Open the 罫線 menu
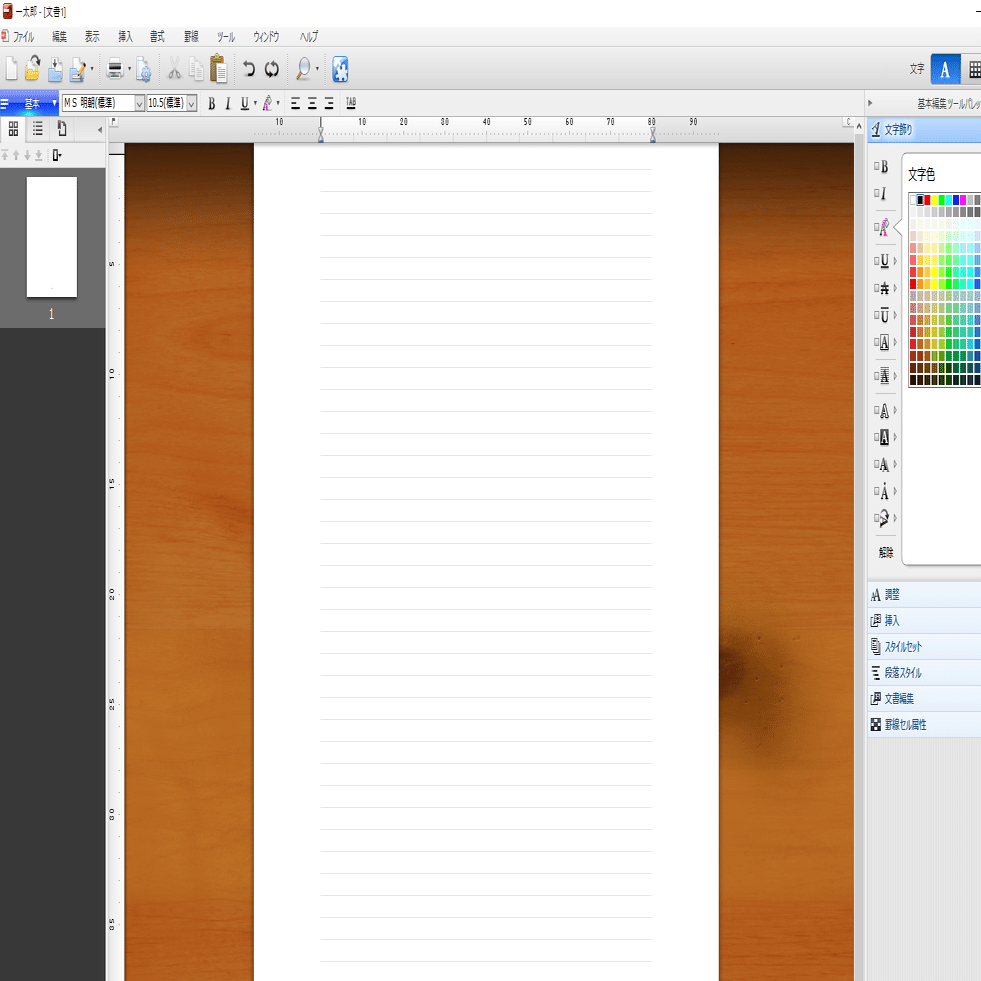The height and width of the screenshot is (981, 981). [x=191, y=36]
